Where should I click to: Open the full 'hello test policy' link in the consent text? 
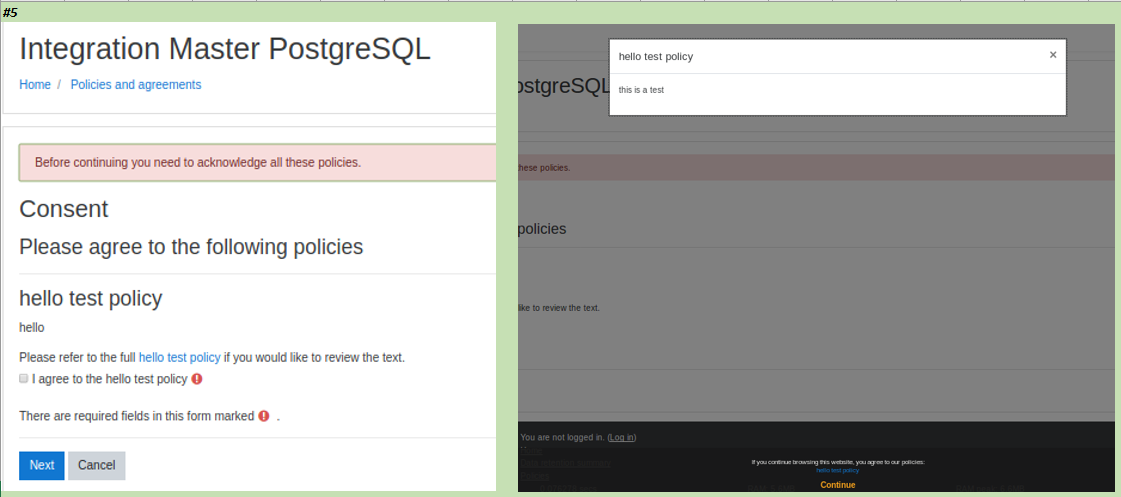179,357
